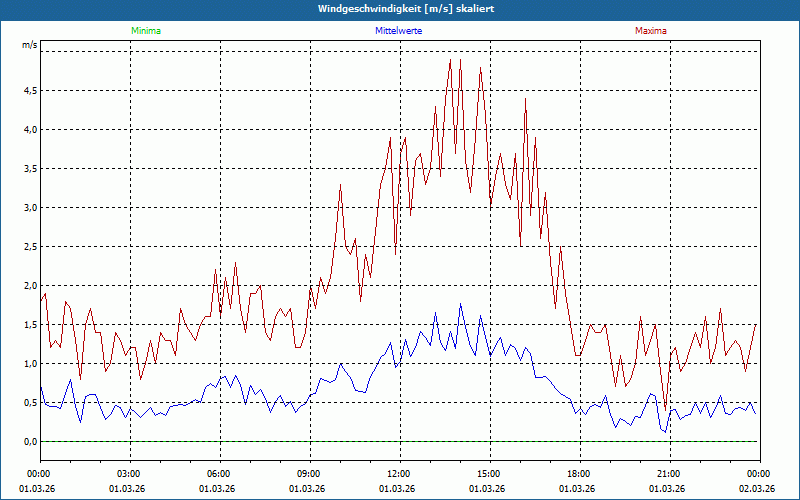This screenshot has height=500, width=800.
Task: Click the 1,0 y-axis value
Action: point(31,364)
